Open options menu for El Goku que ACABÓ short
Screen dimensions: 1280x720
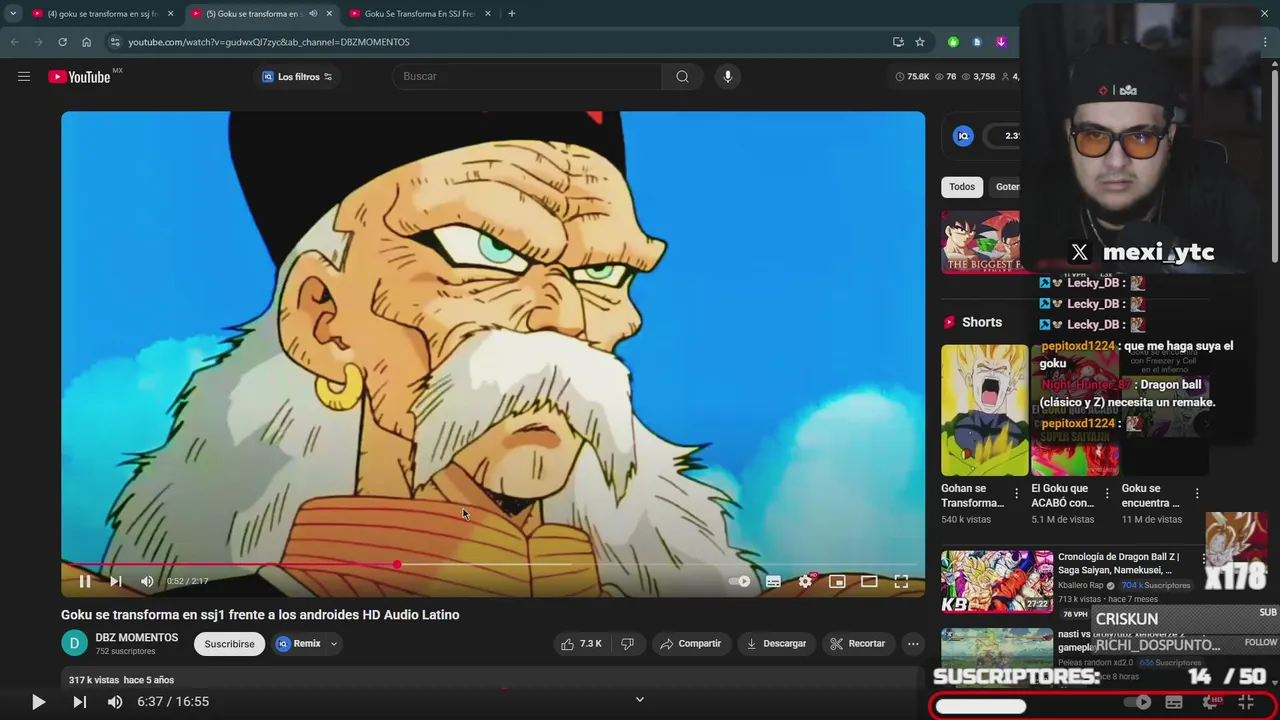[1107, 493]
